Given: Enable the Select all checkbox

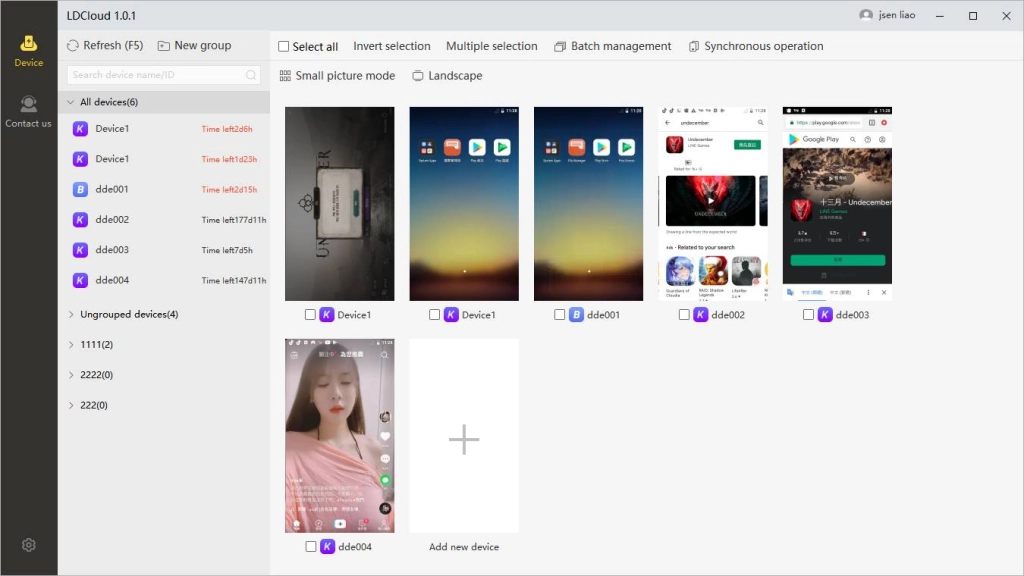Looking at the screenshot, I should [283, 46].
